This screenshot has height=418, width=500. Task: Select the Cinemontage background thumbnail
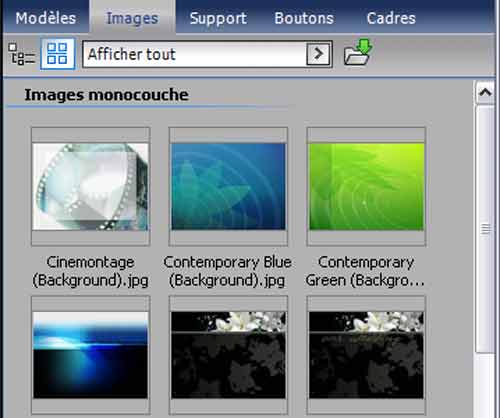coord(91,187)
